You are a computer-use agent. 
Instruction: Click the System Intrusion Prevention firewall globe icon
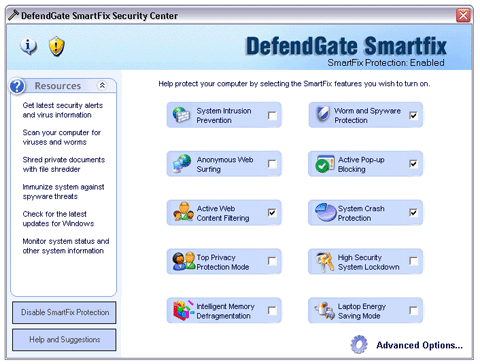pos(181,115)
